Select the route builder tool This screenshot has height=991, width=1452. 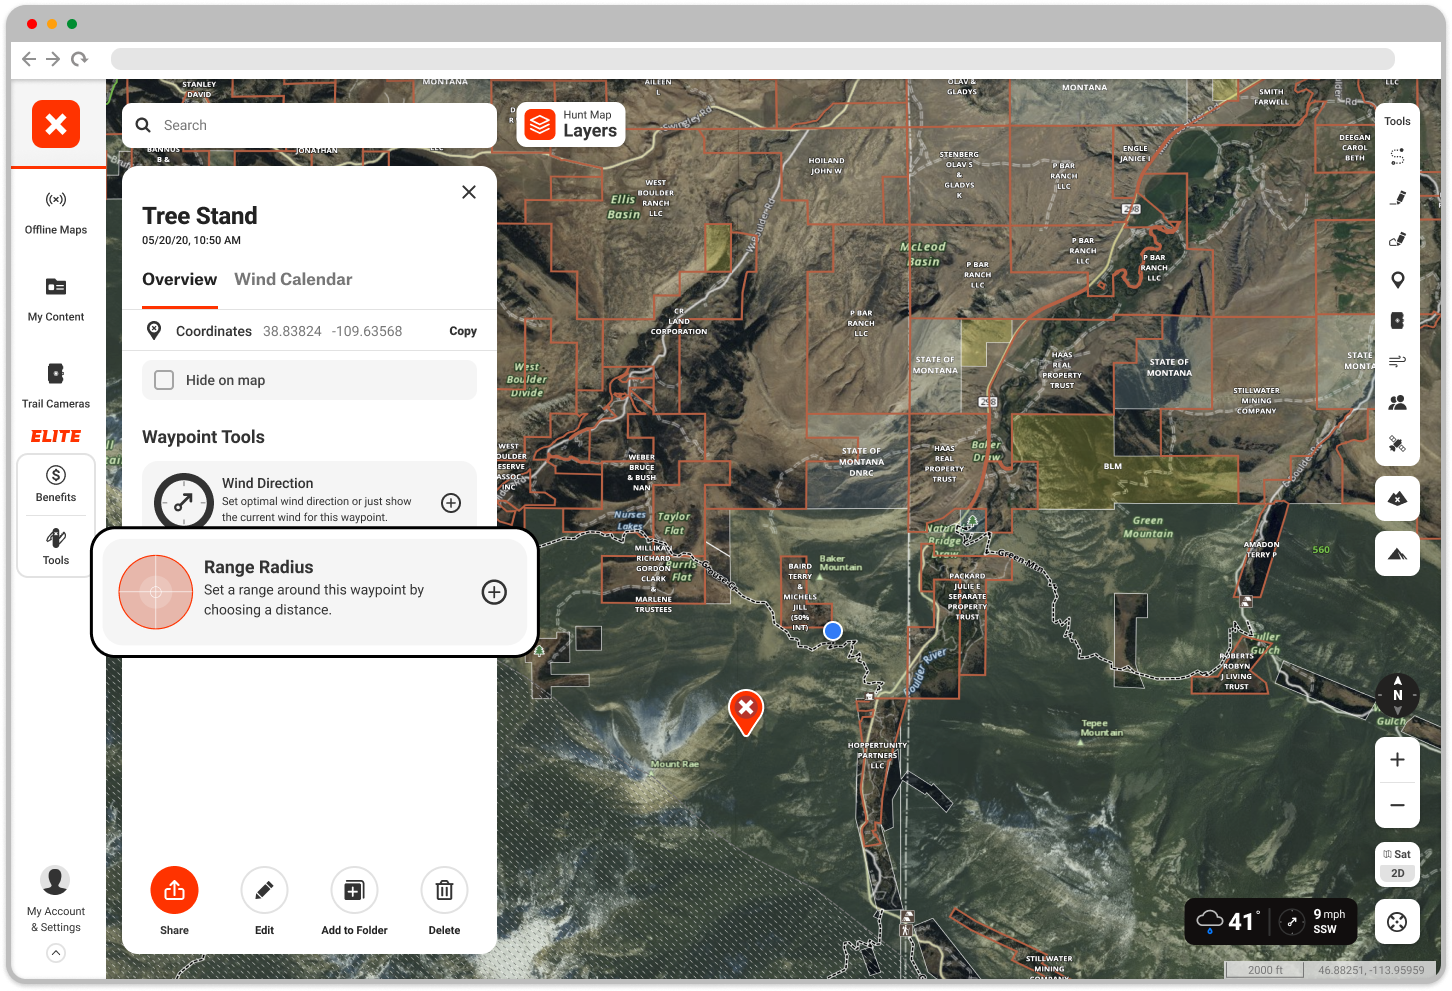click(x=1398, y=157)
